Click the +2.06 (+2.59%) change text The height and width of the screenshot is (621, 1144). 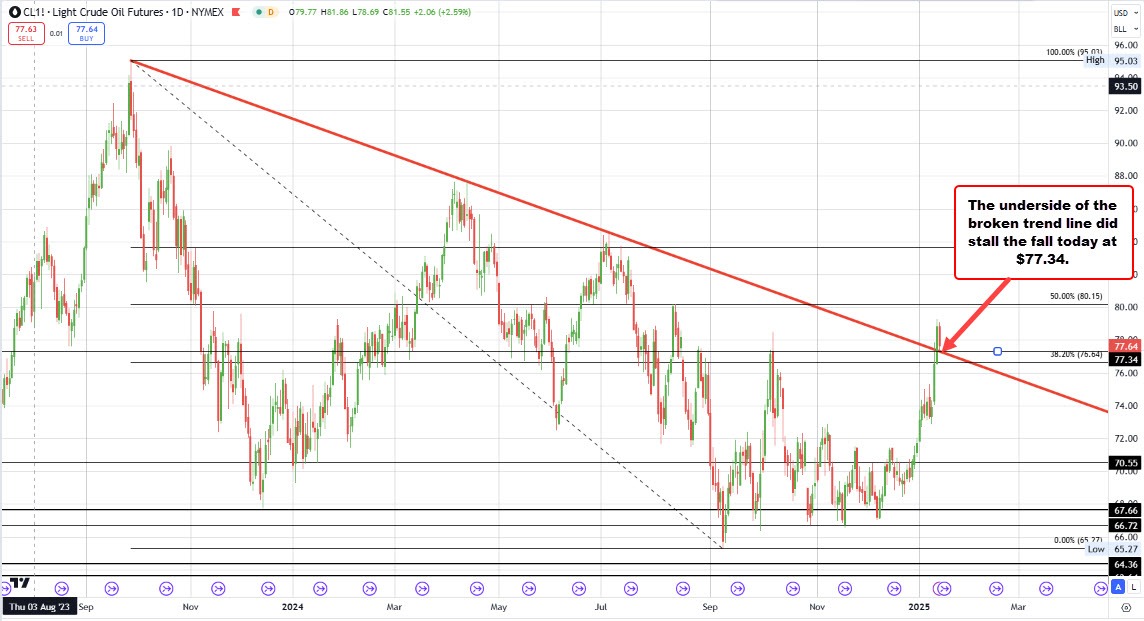pyautogui.click(x=442, y=12)
